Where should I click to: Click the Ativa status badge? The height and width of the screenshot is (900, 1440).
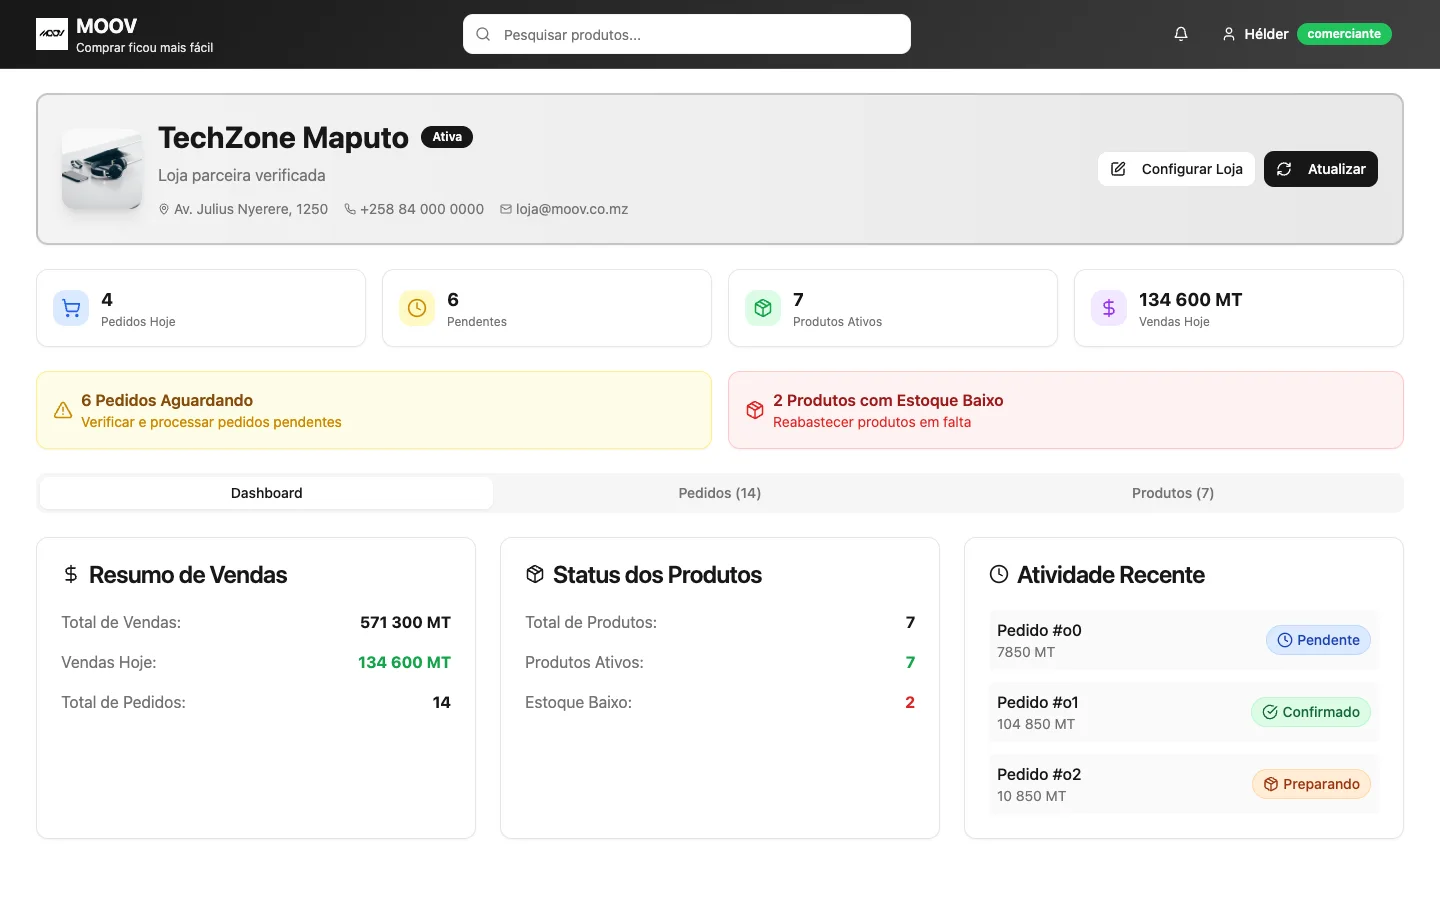coord(447,137)
